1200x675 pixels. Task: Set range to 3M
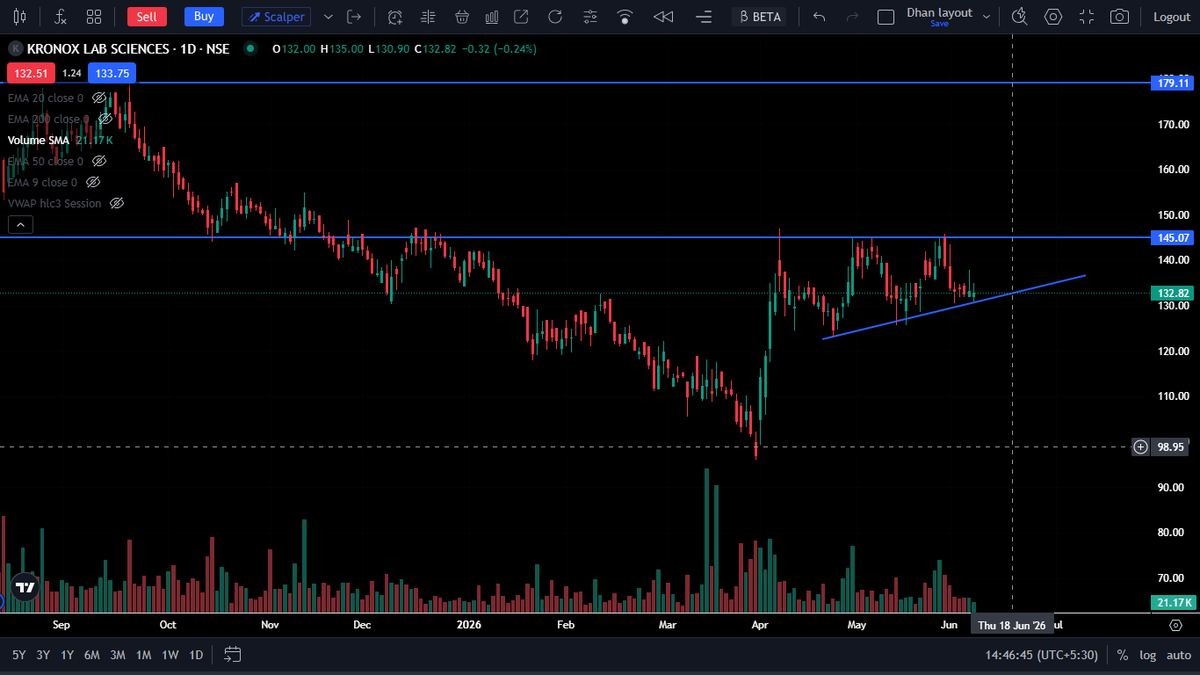(117, 655)
